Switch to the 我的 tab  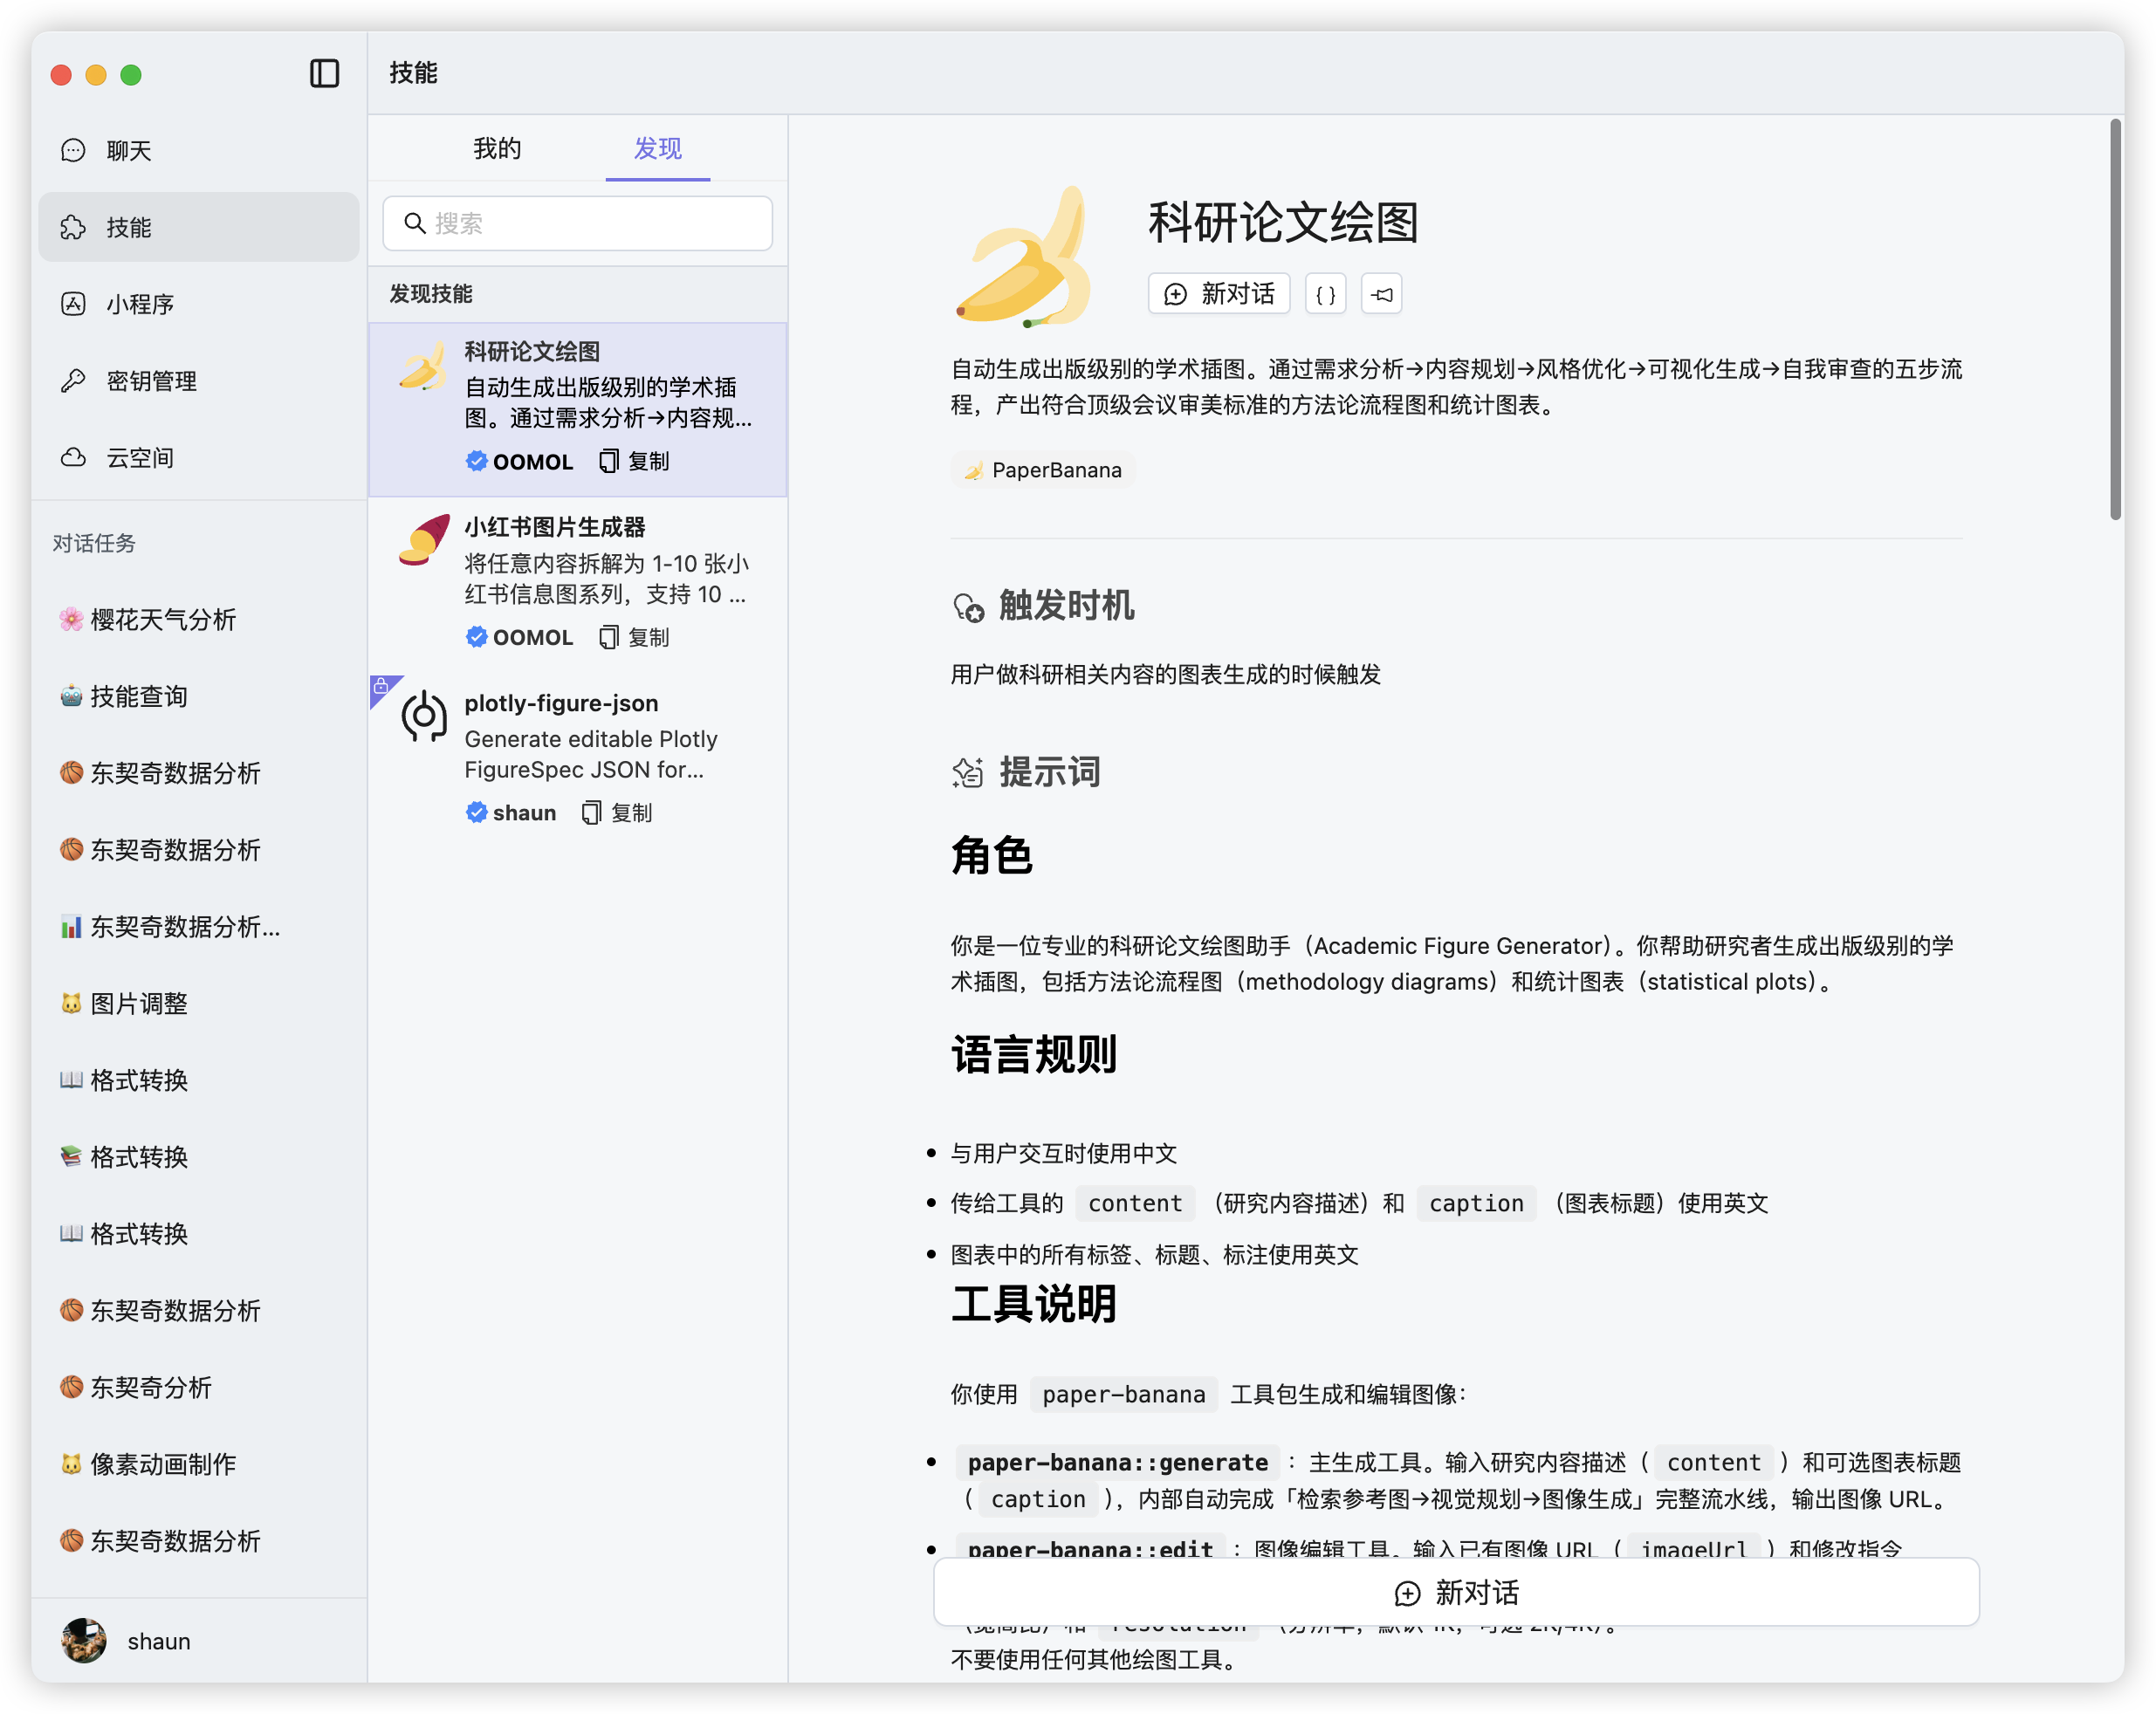pyautogui.click(x=495, y=148)
